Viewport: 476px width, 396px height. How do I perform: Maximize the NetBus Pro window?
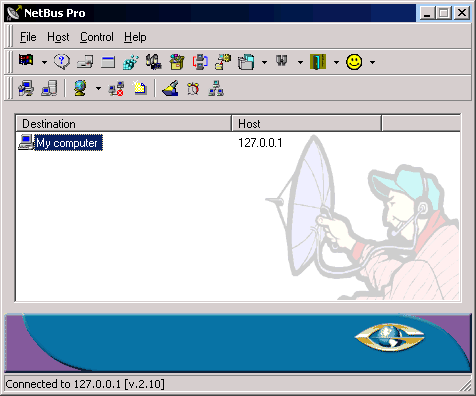point(444,13)
